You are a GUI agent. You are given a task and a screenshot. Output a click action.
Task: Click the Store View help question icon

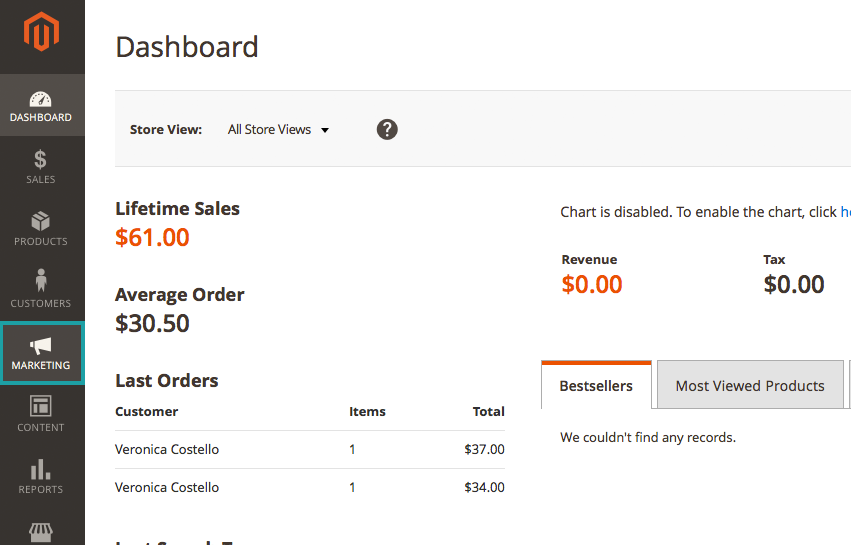click(387, 129)
